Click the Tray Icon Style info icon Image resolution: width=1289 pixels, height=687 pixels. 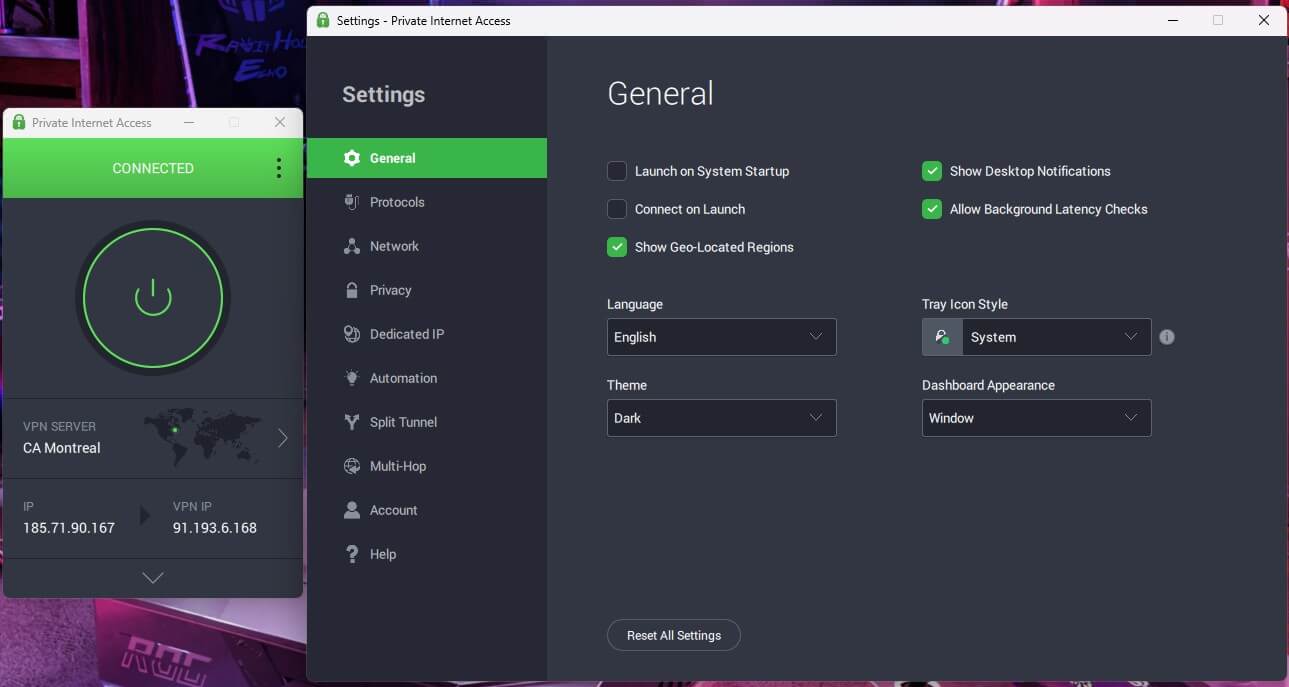pos(1167,337)
